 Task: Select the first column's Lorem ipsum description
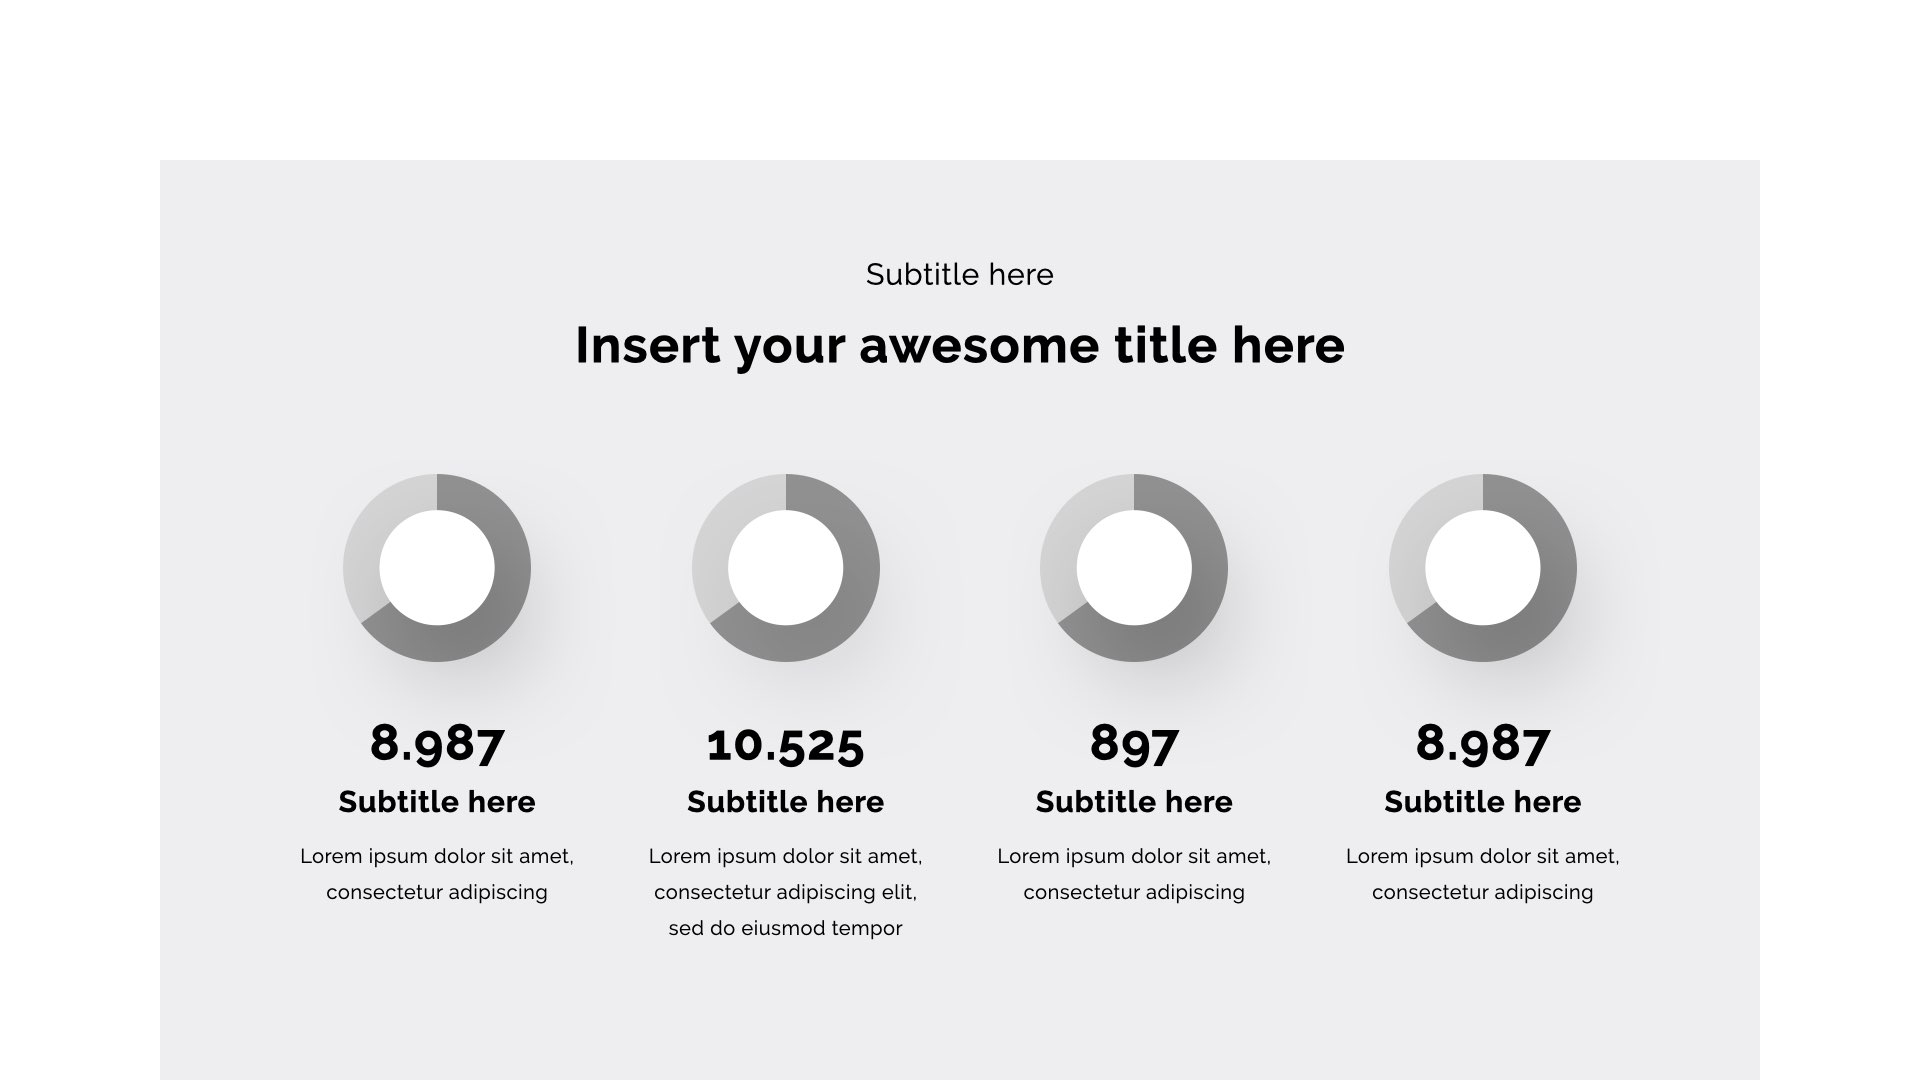437,874
